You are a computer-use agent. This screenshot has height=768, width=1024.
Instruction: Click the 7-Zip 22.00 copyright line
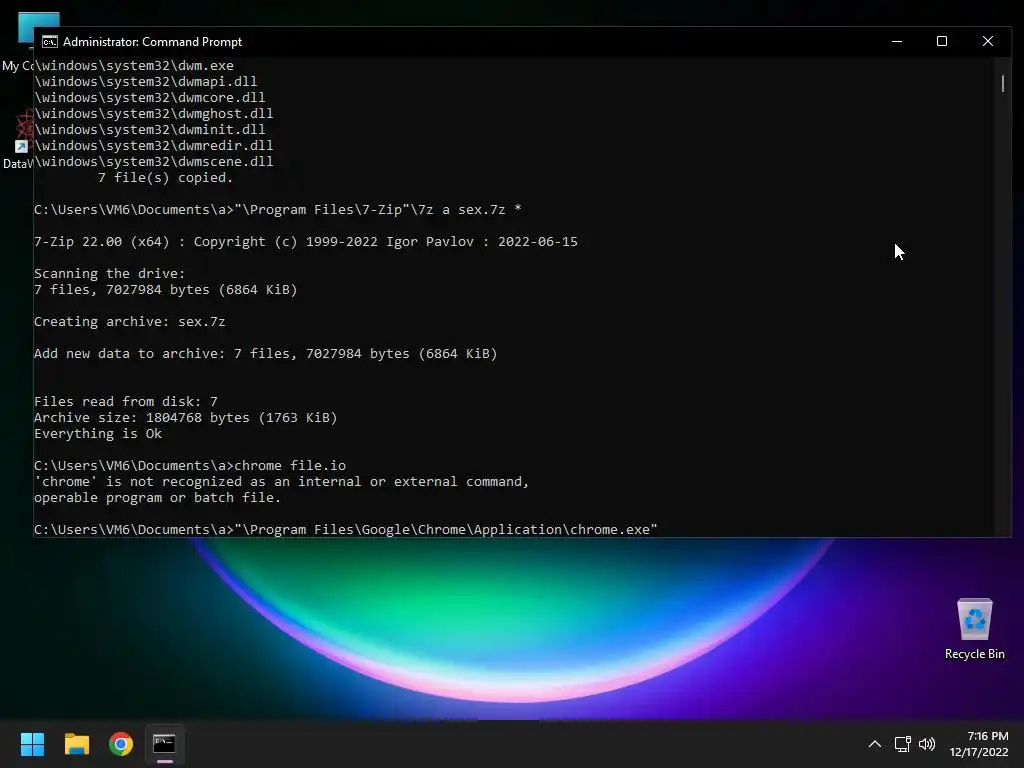point(306,242)
